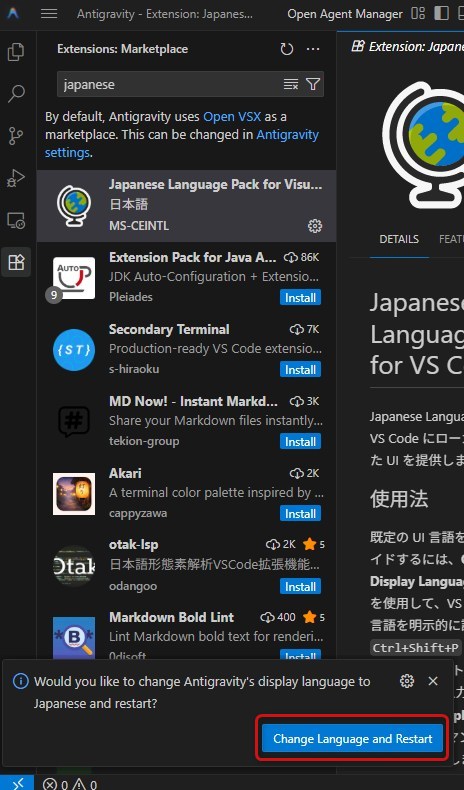Open the Source Control view
Image resolution: width=464 pixels, height=790 pixels.
tap(16, 136)
